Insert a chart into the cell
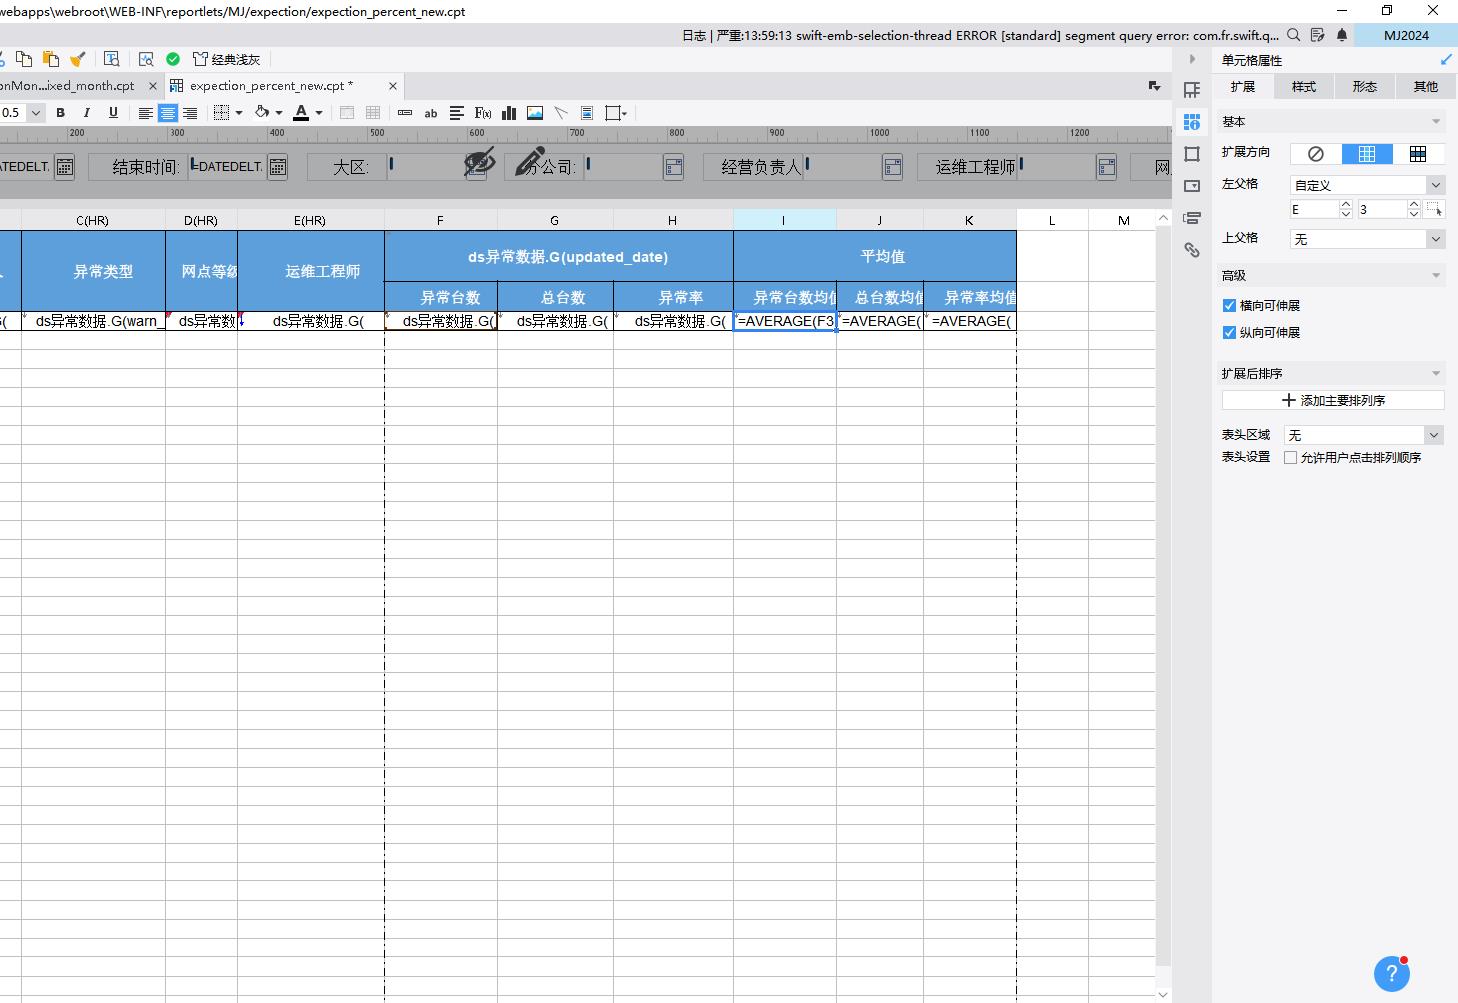 coord(509,113)
